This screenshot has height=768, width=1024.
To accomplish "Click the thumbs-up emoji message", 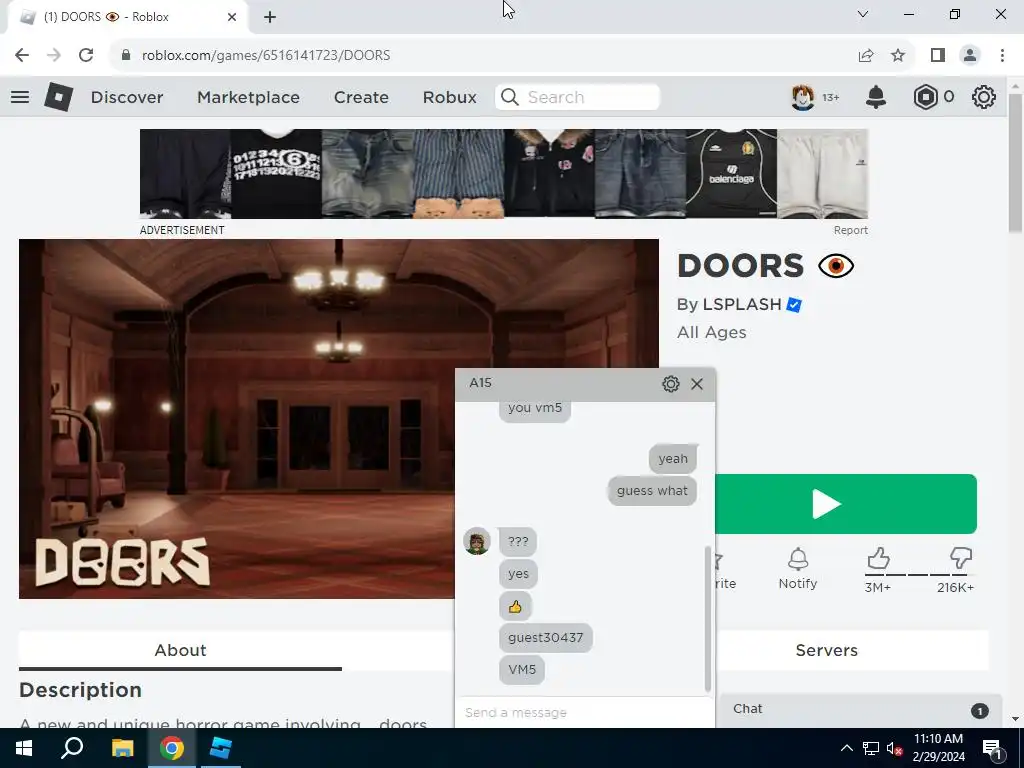I will [x=515, y=607].
